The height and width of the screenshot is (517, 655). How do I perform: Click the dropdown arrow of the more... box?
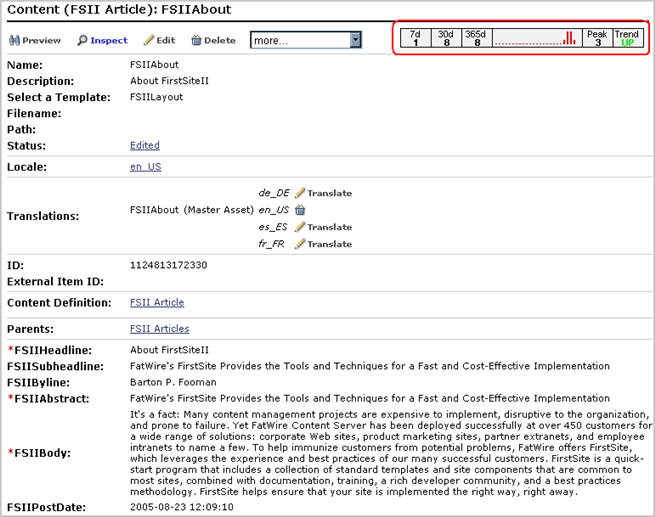point(355,40)
